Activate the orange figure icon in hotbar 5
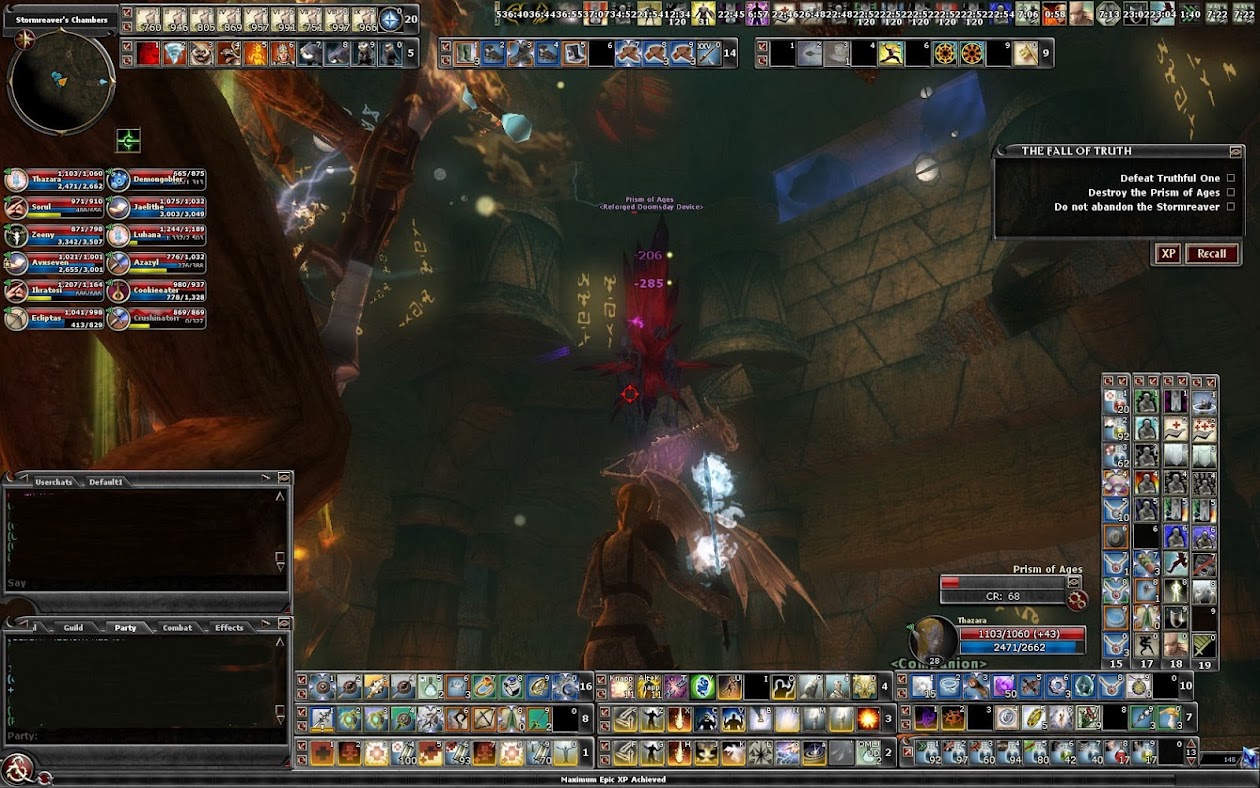Screen dimensions: 1260x788 [256, 54]
